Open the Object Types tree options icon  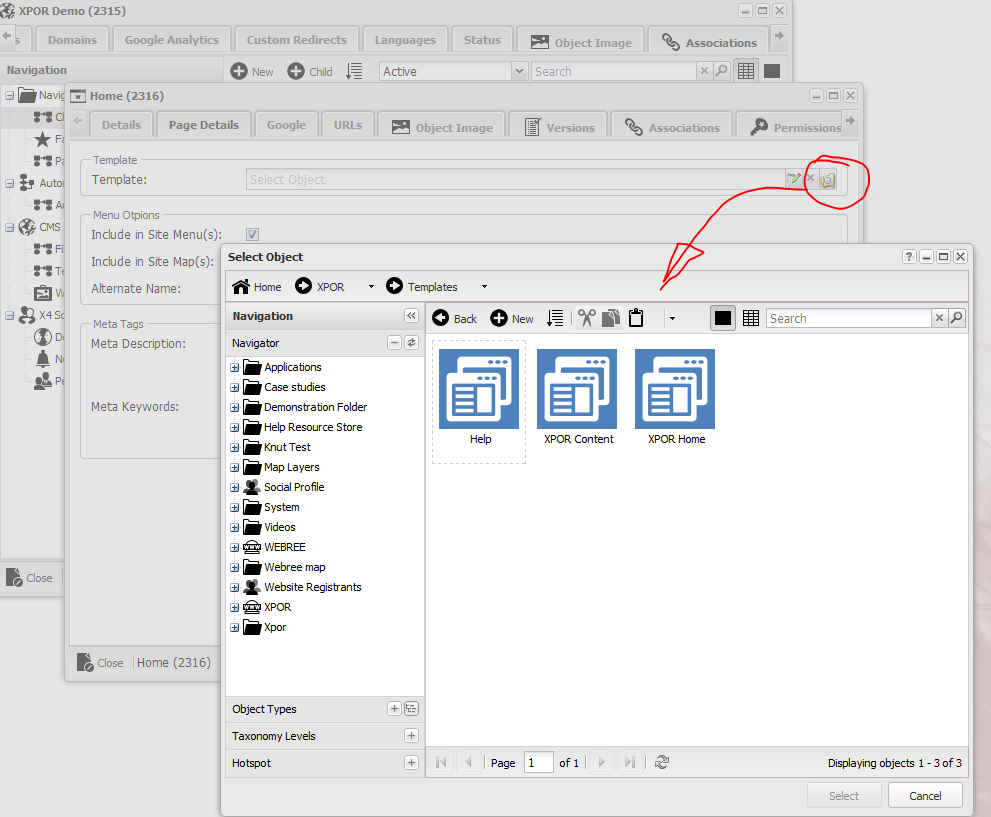coord(411,709)
